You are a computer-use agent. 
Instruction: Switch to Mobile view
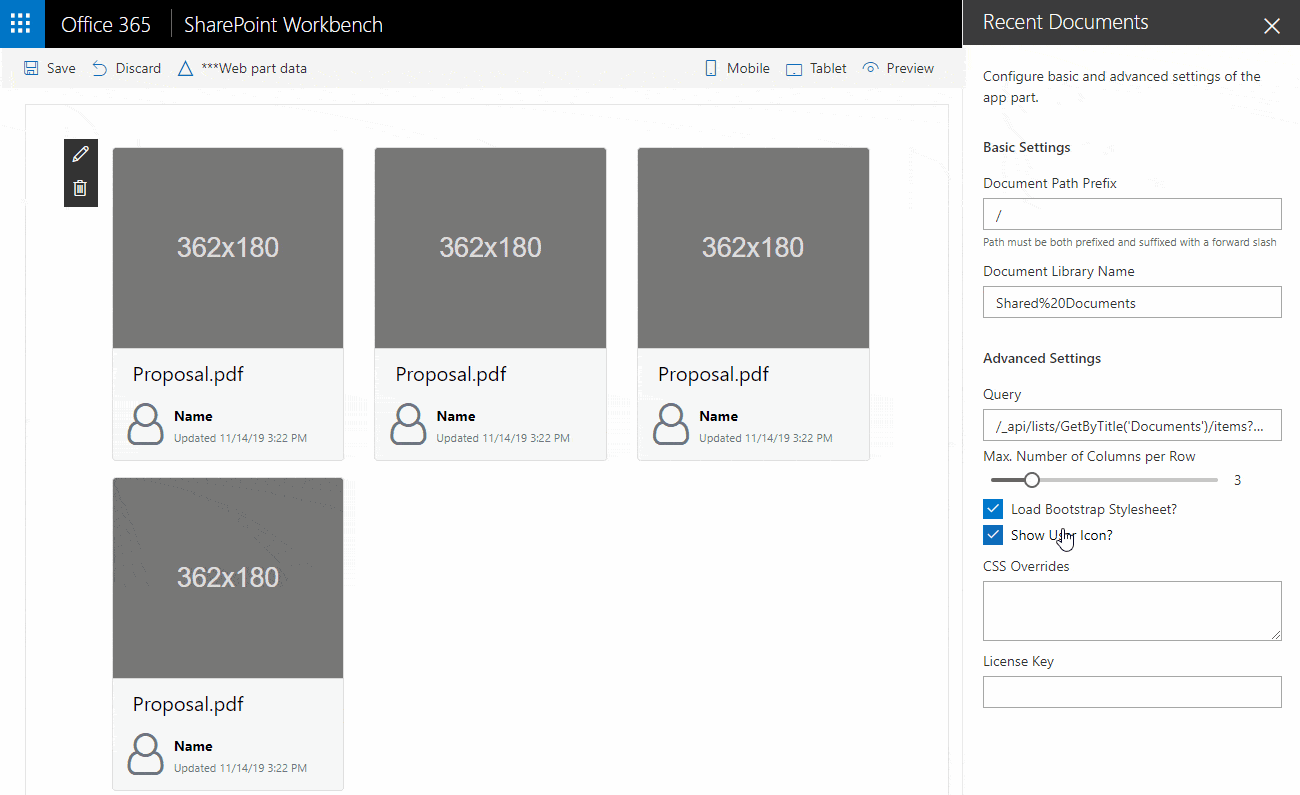pos(737,69)
